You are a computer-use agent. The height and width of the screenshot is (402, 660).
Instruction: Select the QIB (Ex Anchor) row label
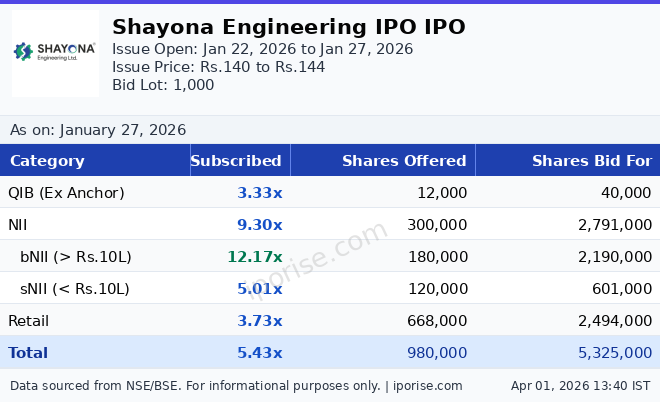click(66, 193)
